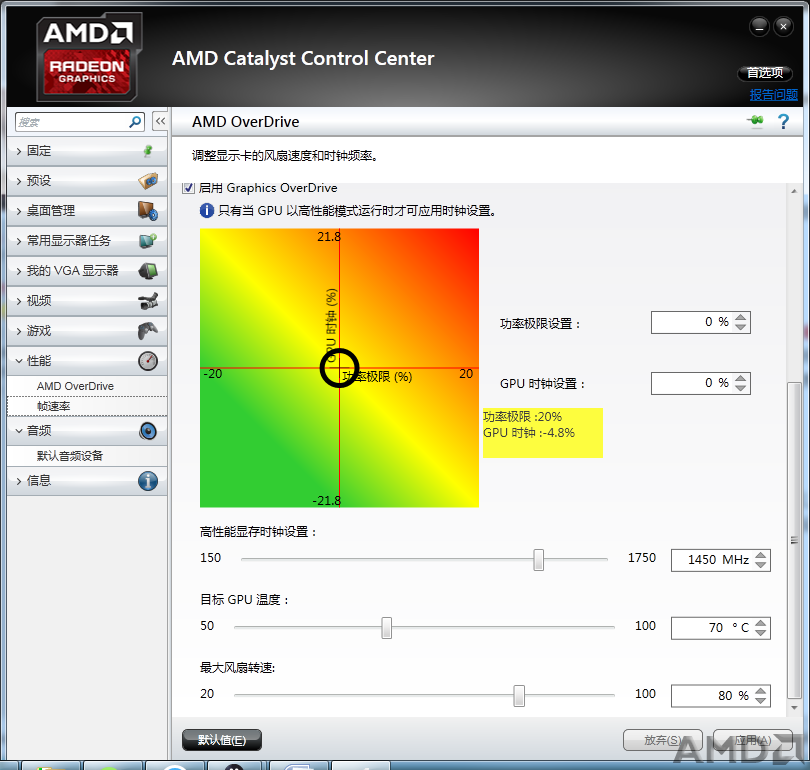Image resolution: width=810 pixels, height=770 pixels.
Task: Click the 最大风扇转速 slider handle
Action: pyautogui.click(x=519, y=696)
